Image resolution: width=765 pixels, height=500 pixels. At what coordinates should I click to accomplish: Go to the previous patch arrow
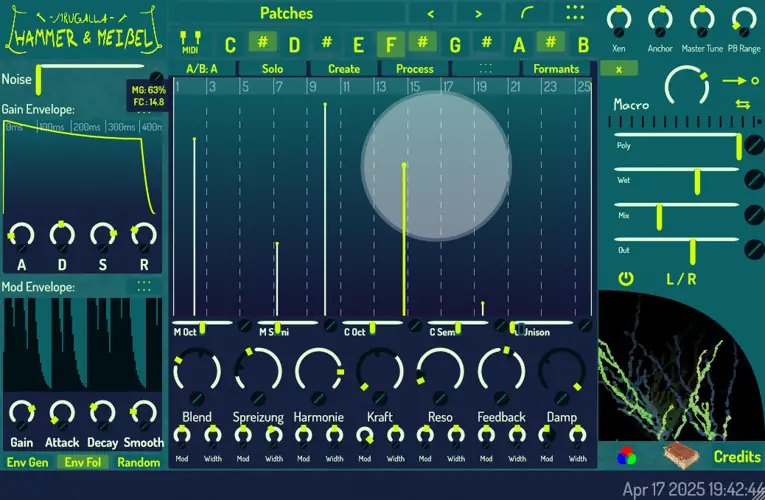(431, 13)
